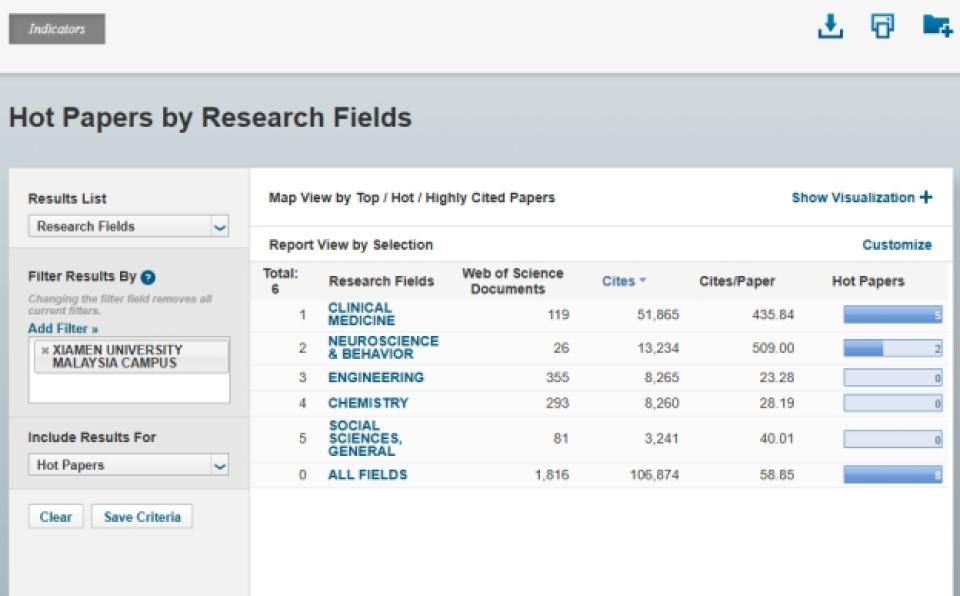Screen dimensions: 960x596
Task: Click the All Fields hot papers bar
Action: [892, 475]
